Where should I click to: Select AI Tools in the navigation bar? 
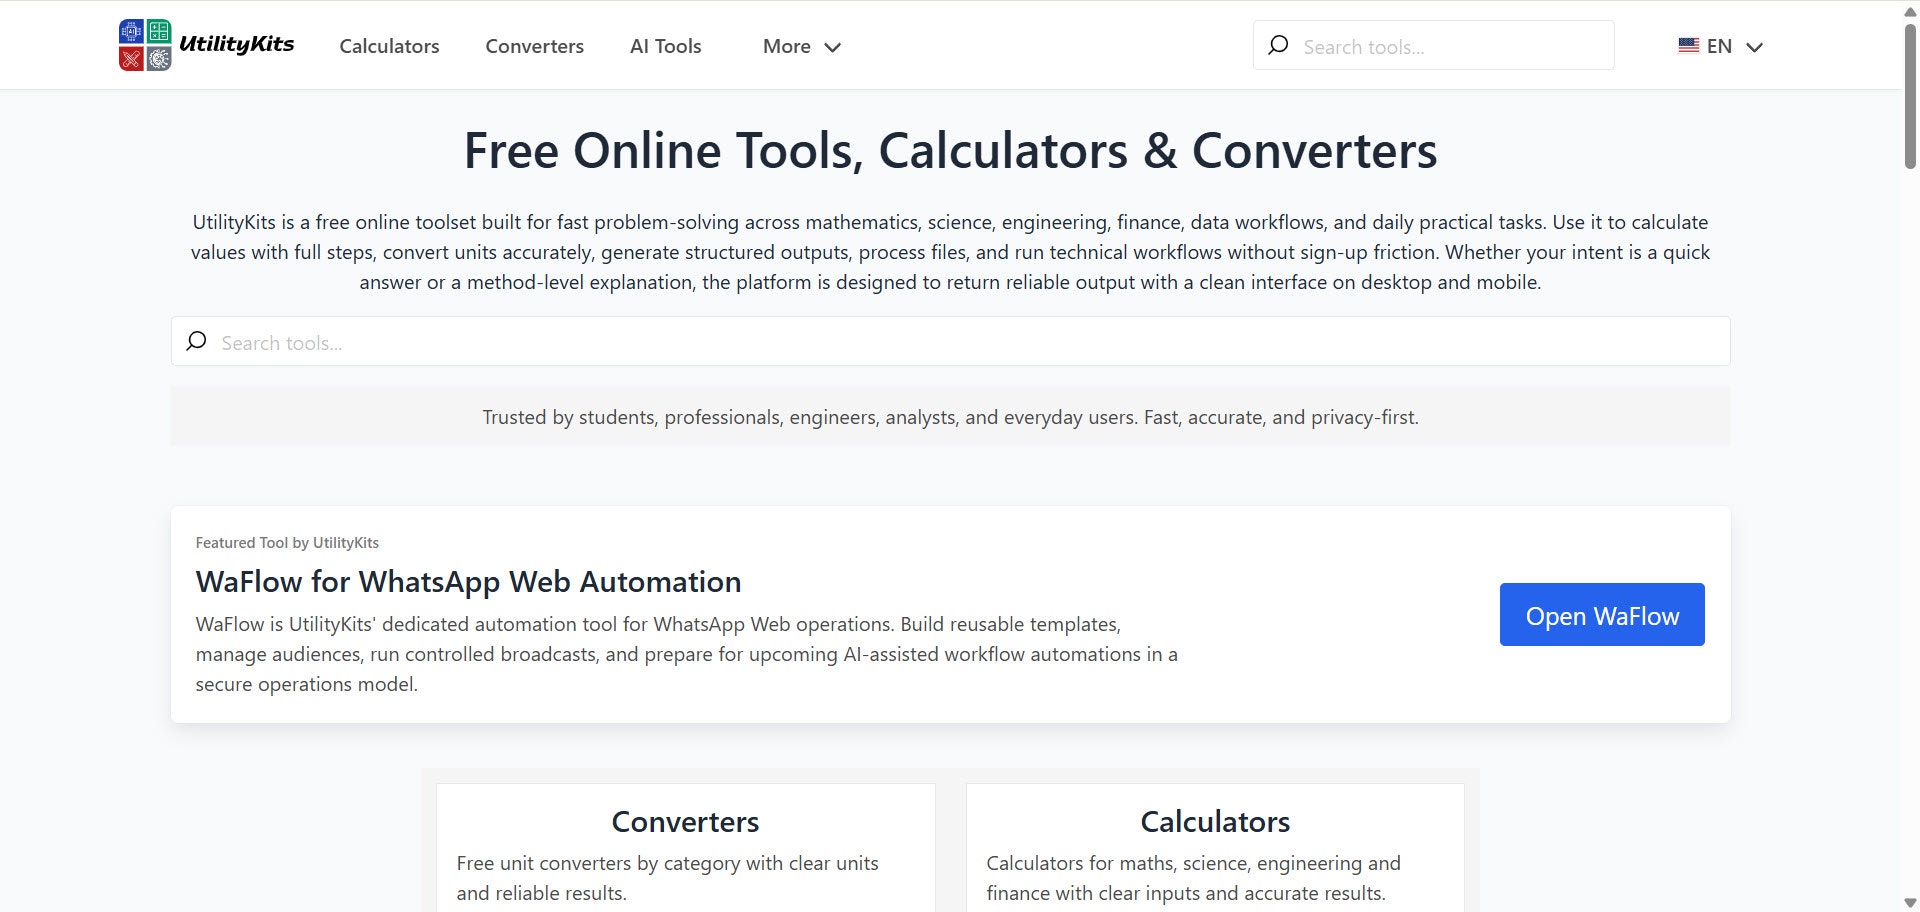coord(665,46)
